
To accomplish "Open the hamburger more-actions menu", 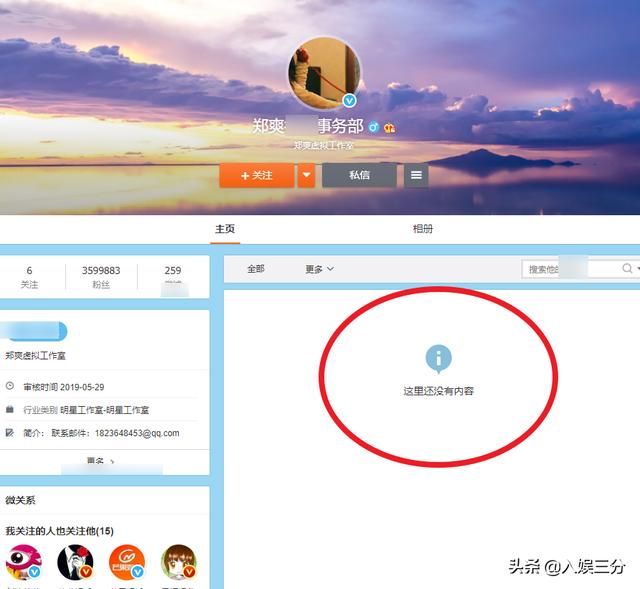I will (416, 175).
